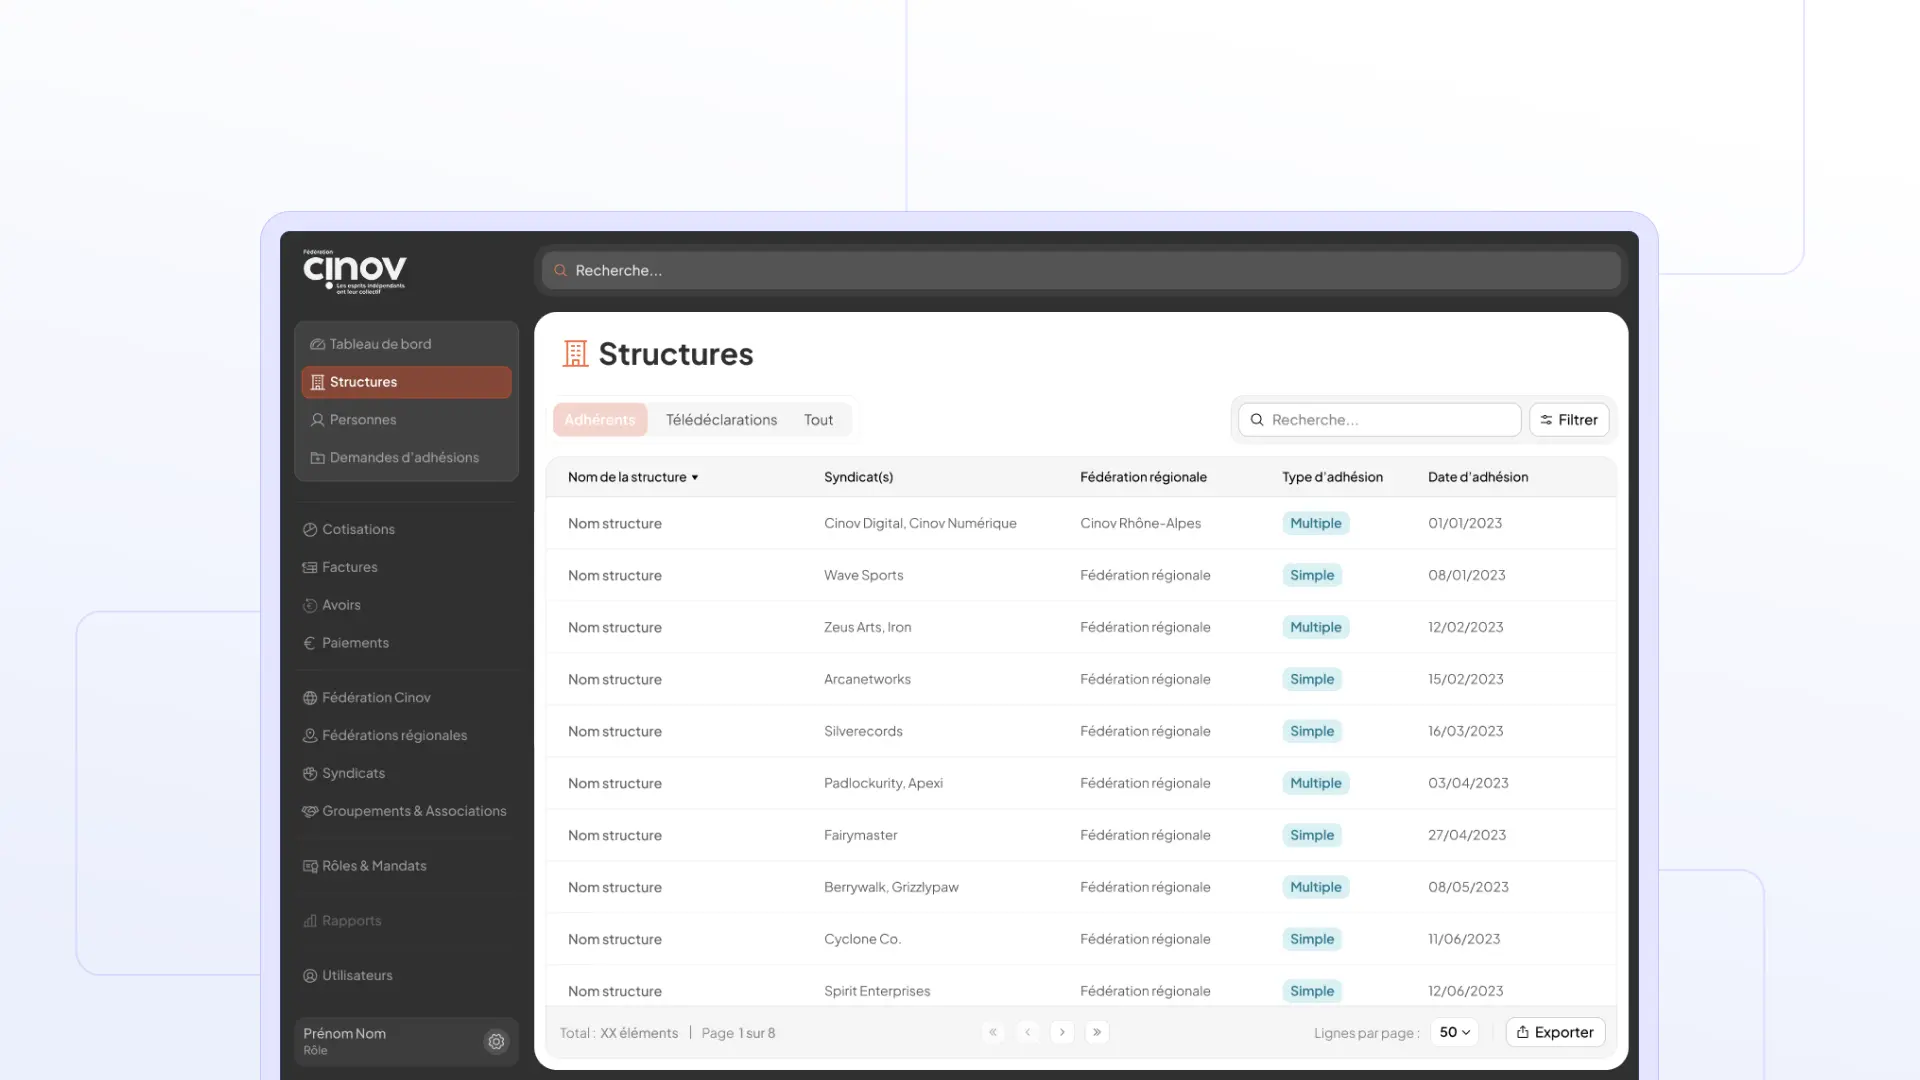Export the table with Exporter button
The image size is (1920, 1080).
pyautogui.click(x=1555, y=1032)
